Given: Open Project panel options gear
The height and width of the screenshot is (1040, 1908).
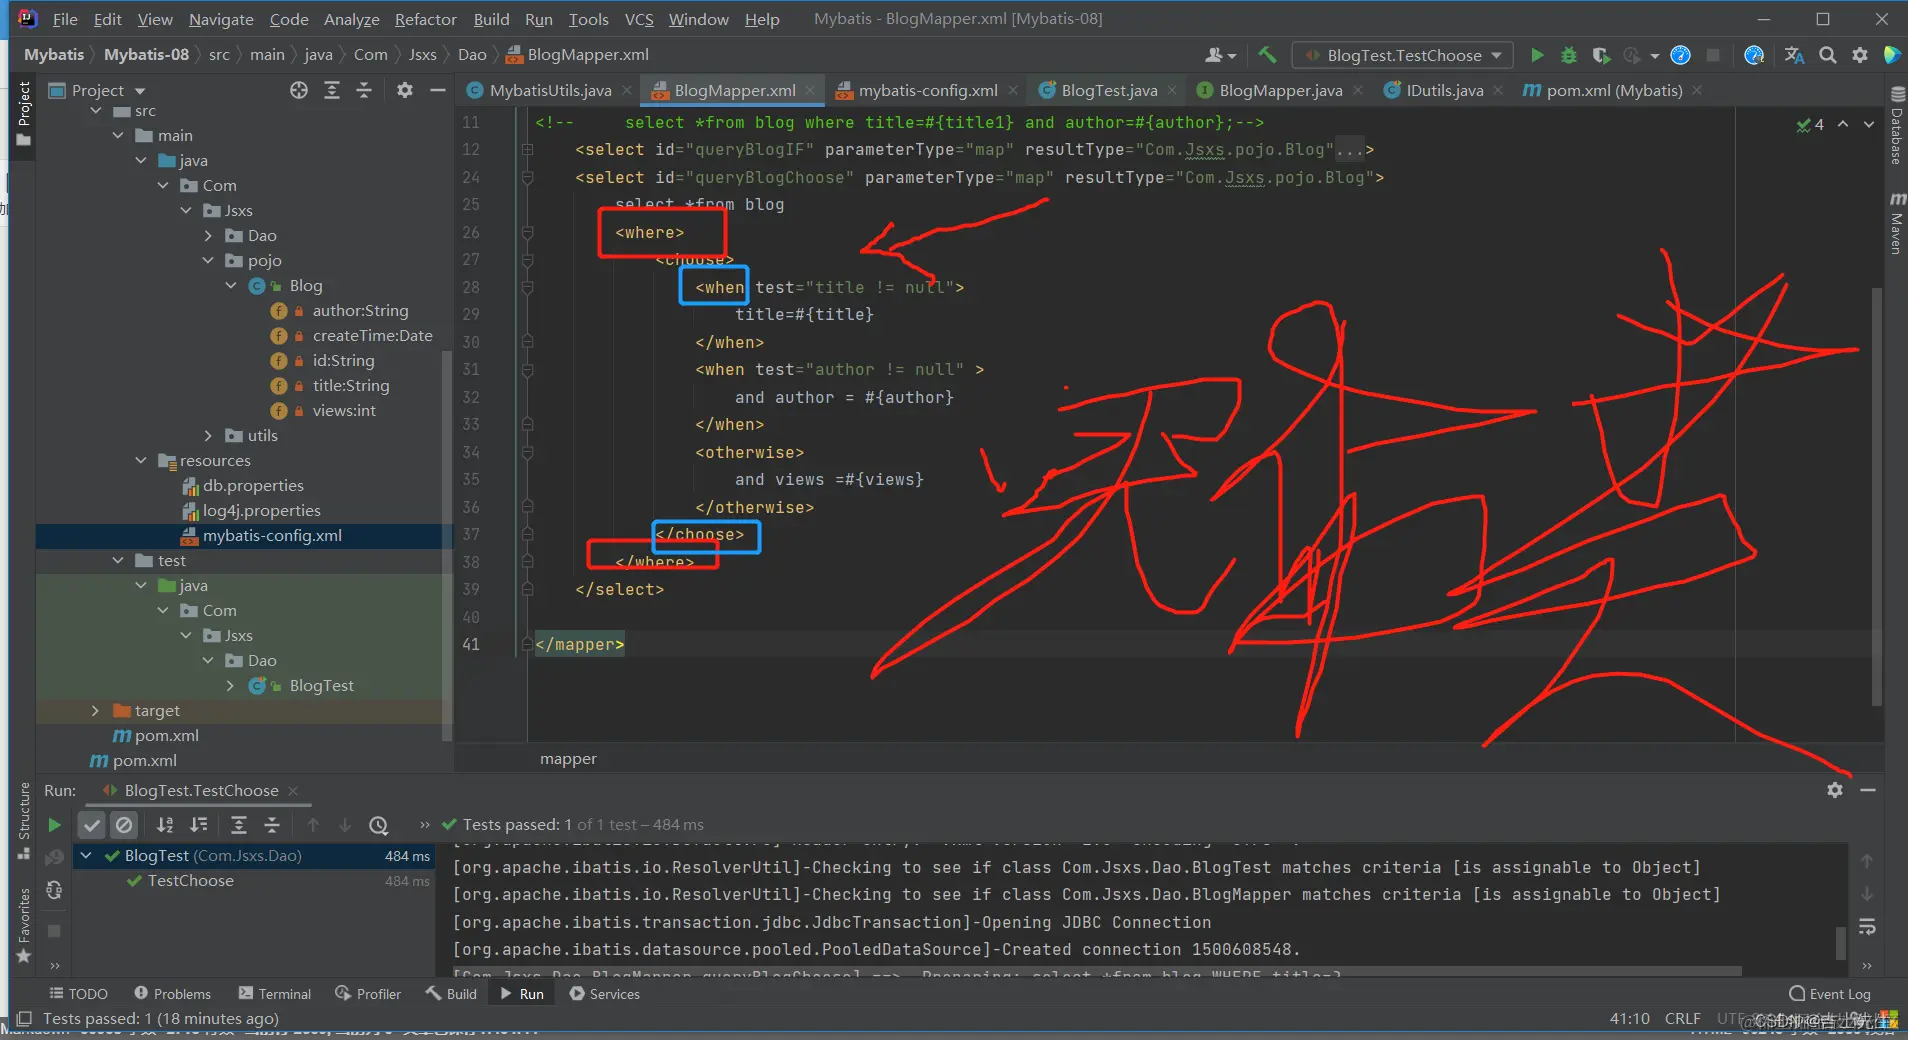Looking at the screenshot, I should [x=404, y=90].
